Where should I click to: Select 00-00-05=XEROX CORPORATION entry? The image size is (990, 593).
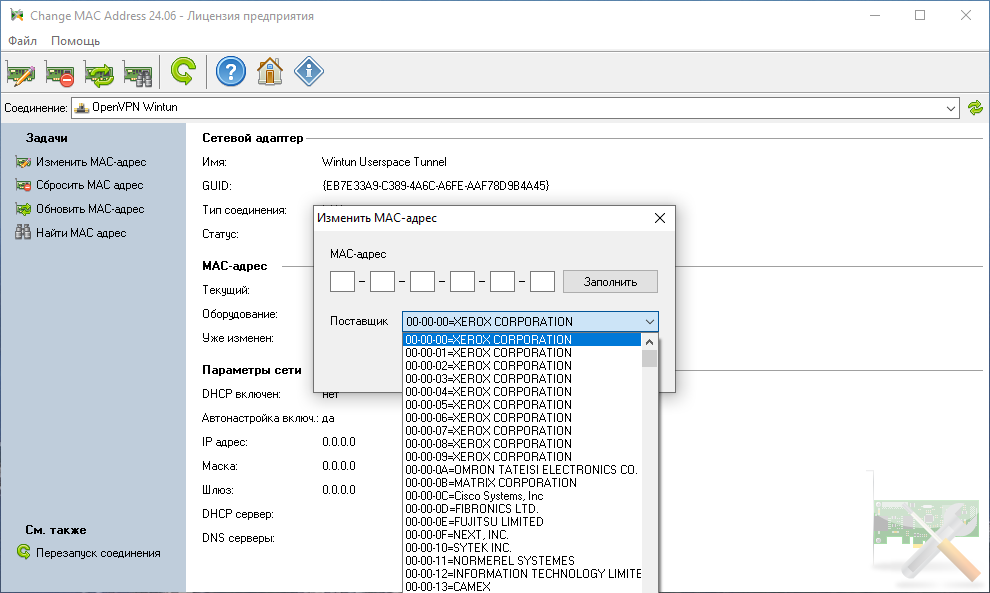click(x=522, y=405)
